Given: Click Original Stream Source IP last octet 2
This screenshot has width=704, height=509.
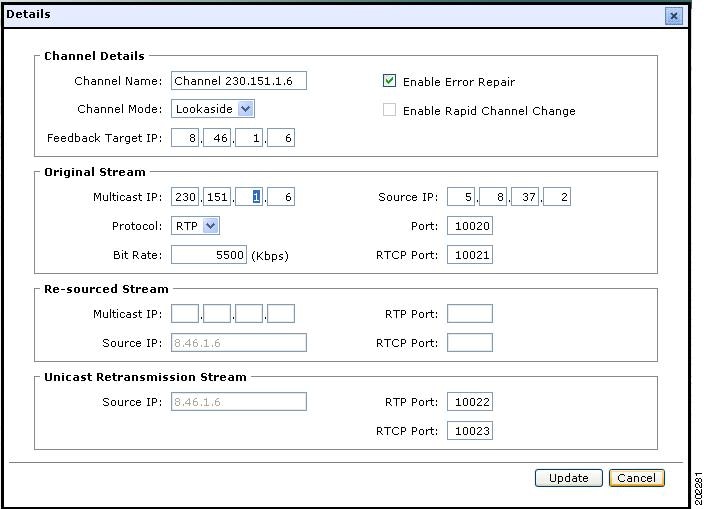Looking at the screenshot, I should pos(557,197).
